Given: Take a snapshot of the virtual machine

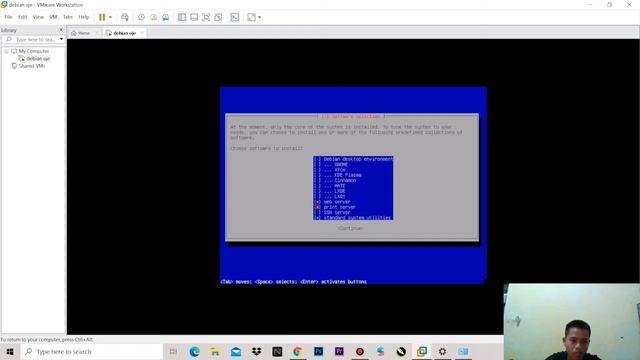Looking at the screenshot, I should coord(141,17).
